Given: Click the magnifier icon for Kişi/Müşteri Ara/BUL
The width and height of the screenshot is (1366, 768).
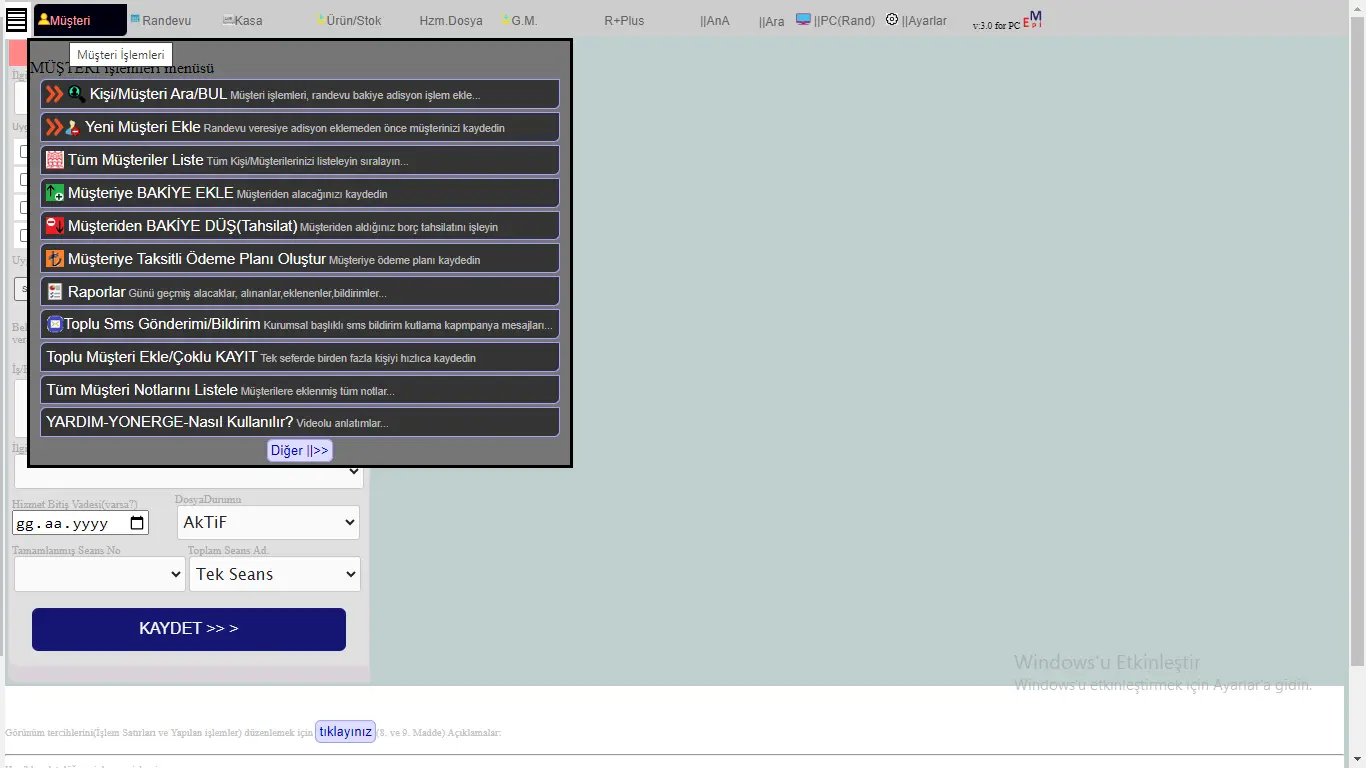Looking at the screenshot, I should [77, 94].
